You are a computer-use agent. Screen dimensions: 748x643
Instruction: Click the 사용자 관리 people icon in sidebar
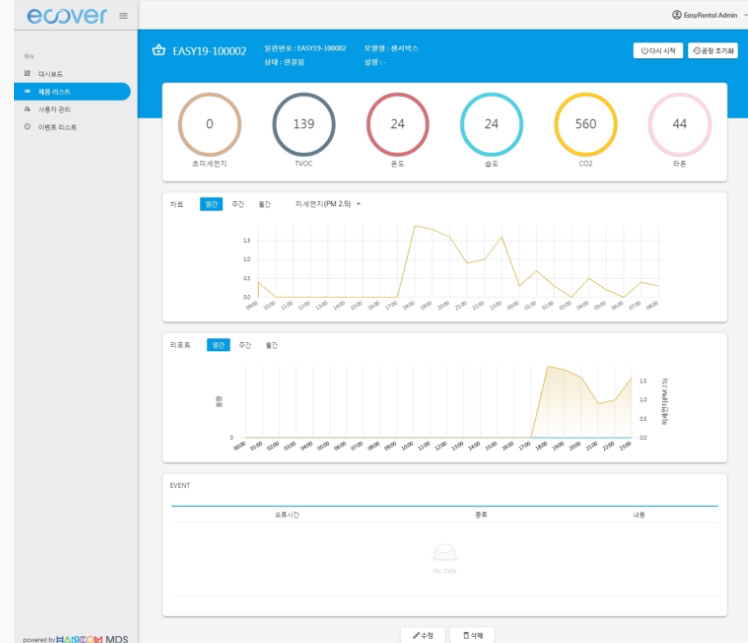coord(27,109)
